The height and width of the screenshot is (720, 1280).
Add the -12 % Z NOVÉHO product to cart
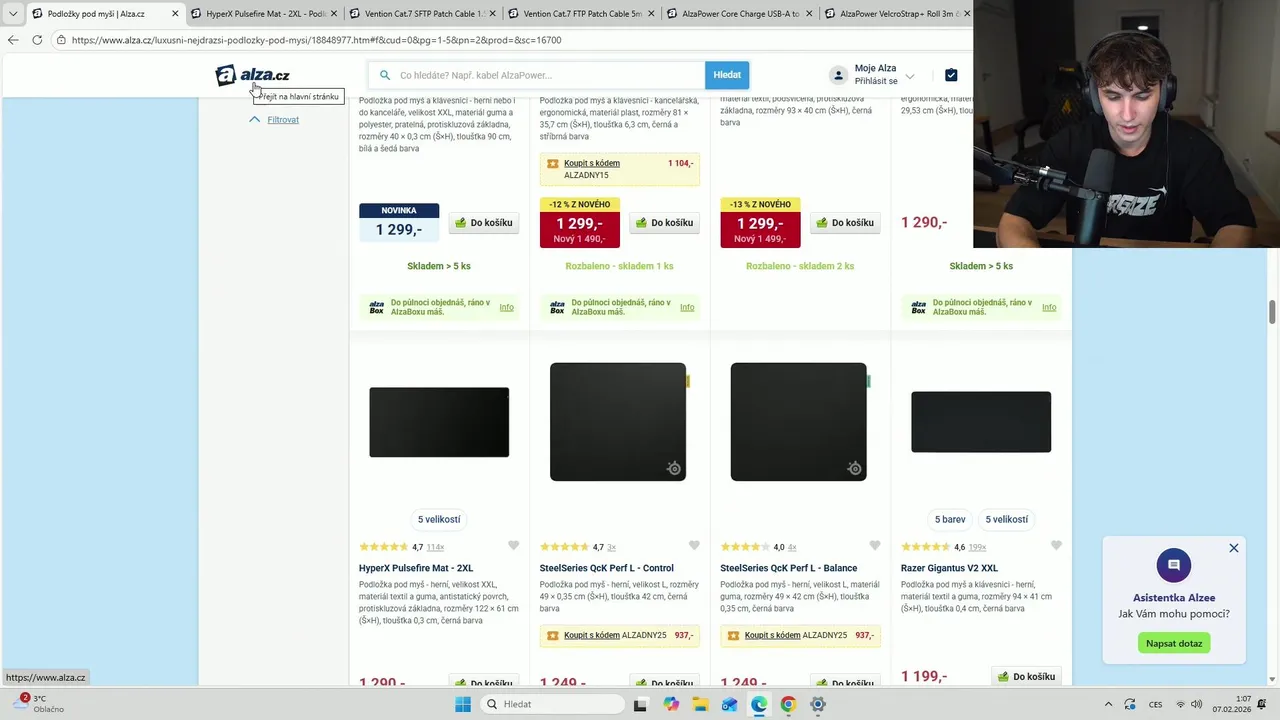pos(664,223)
